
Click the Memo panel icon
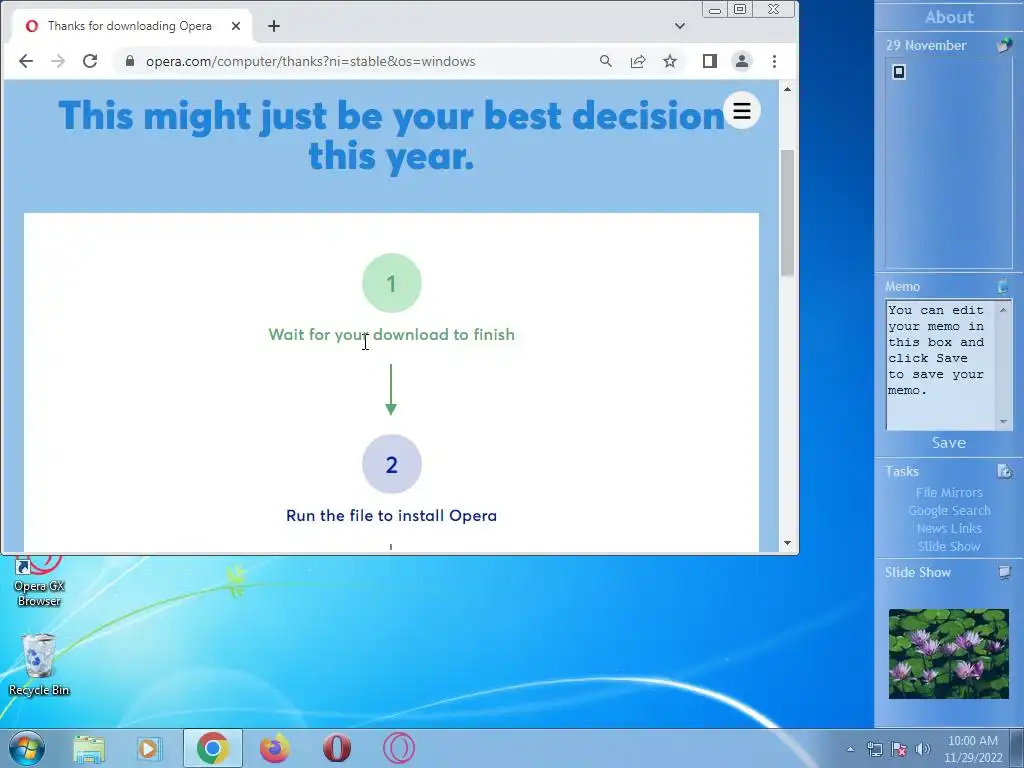[1003, 286]
